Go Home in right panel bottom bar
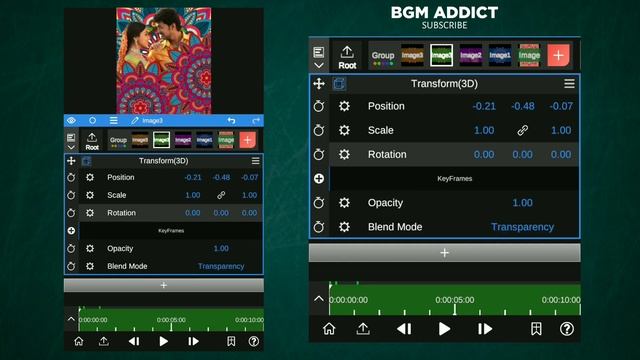 (329, 329)
